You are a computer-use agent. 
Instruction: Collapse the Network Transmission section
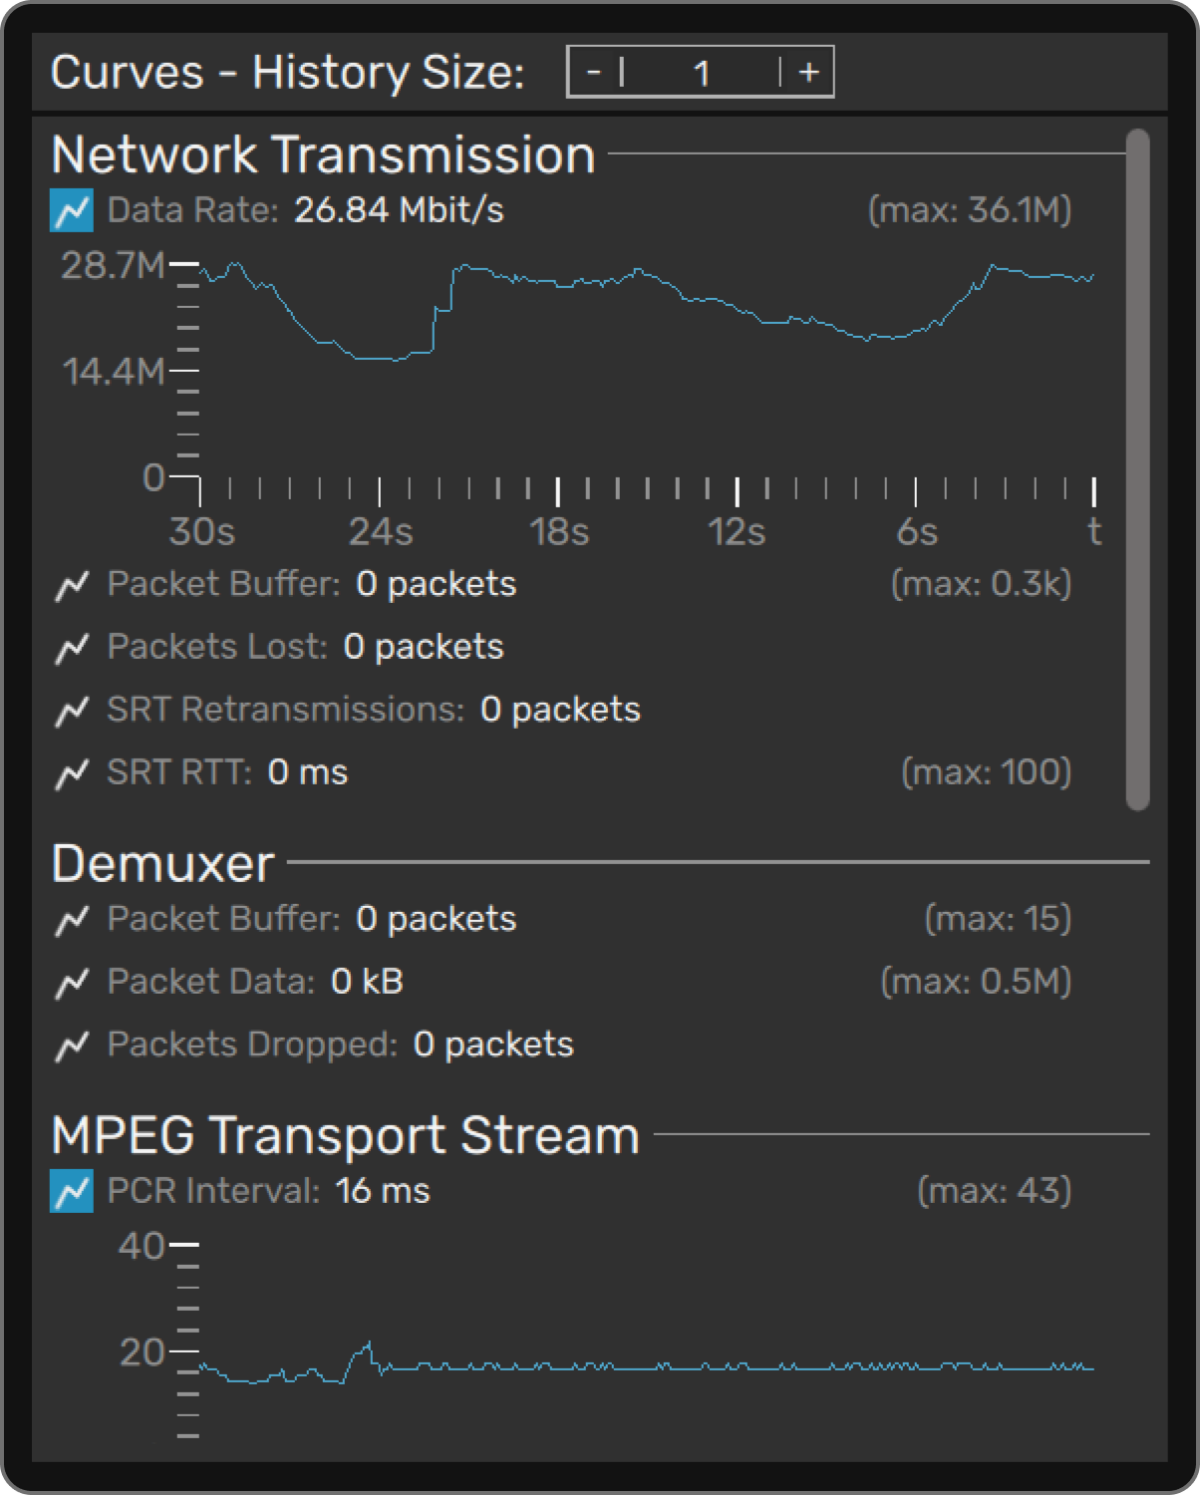(x=322, y=153)
